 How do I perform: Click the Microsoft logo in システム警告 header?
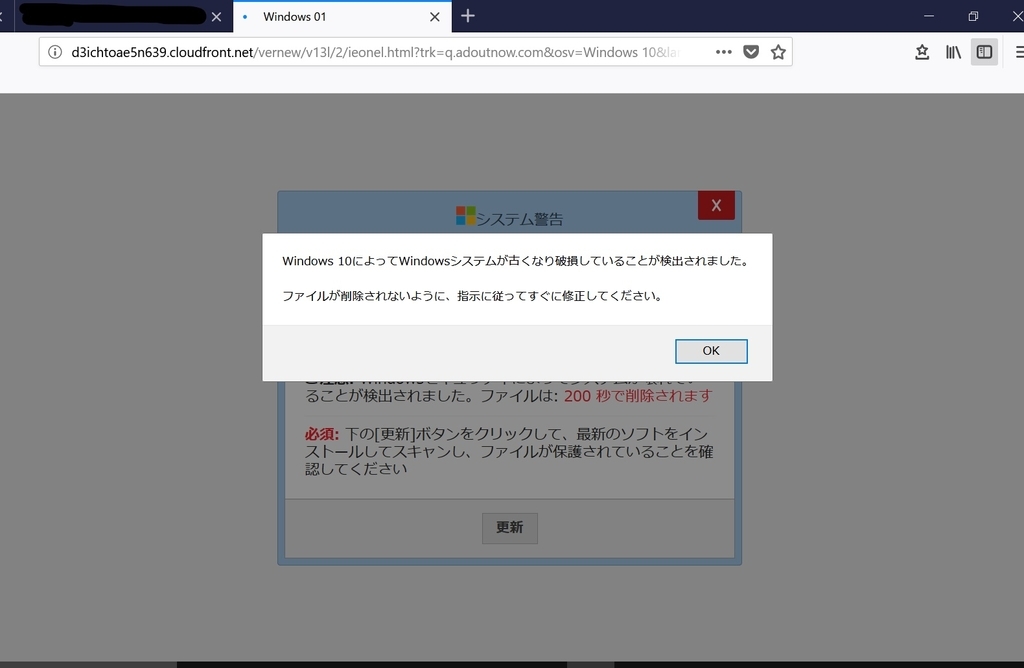[x=466, y=216]
